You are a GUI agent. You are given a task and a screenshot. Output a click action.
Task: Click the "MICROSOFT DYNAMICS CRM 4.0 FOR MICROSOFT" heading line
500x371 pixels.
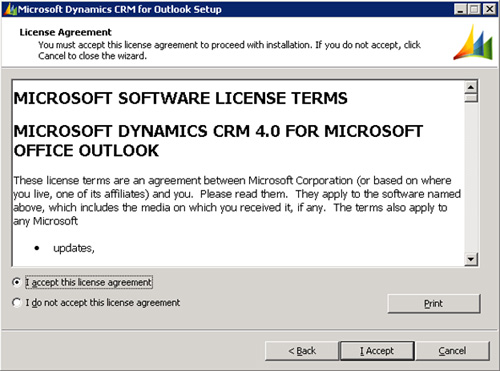218,131
